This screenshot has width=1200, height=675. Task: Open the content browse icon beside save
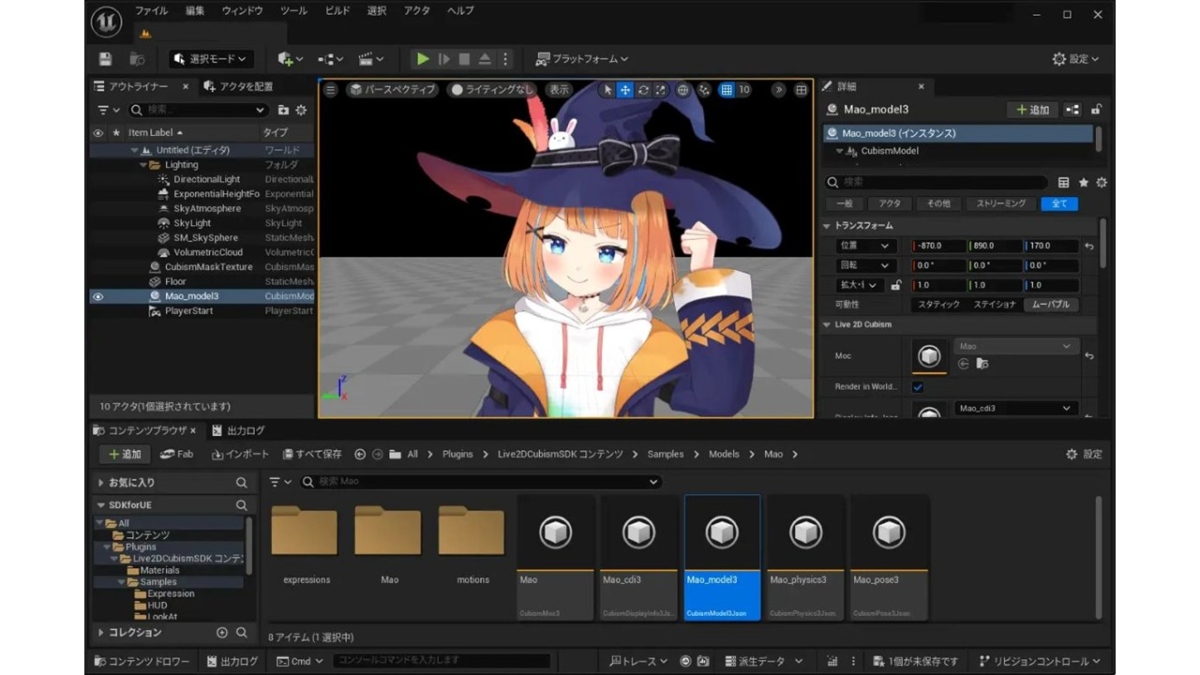pos(137,59)
